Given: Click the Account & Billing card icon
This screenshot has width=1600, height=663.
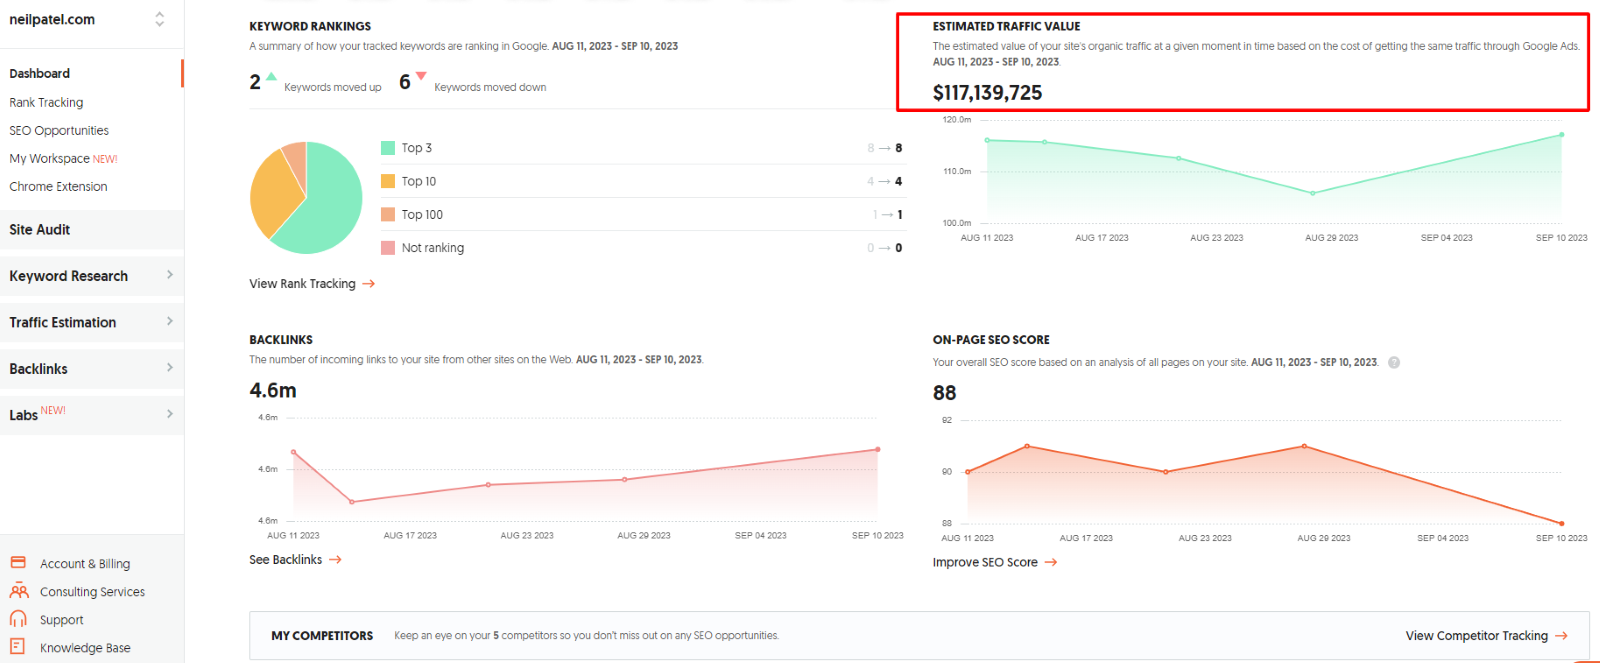Looking at the screenshot, I should pos(18,563).
